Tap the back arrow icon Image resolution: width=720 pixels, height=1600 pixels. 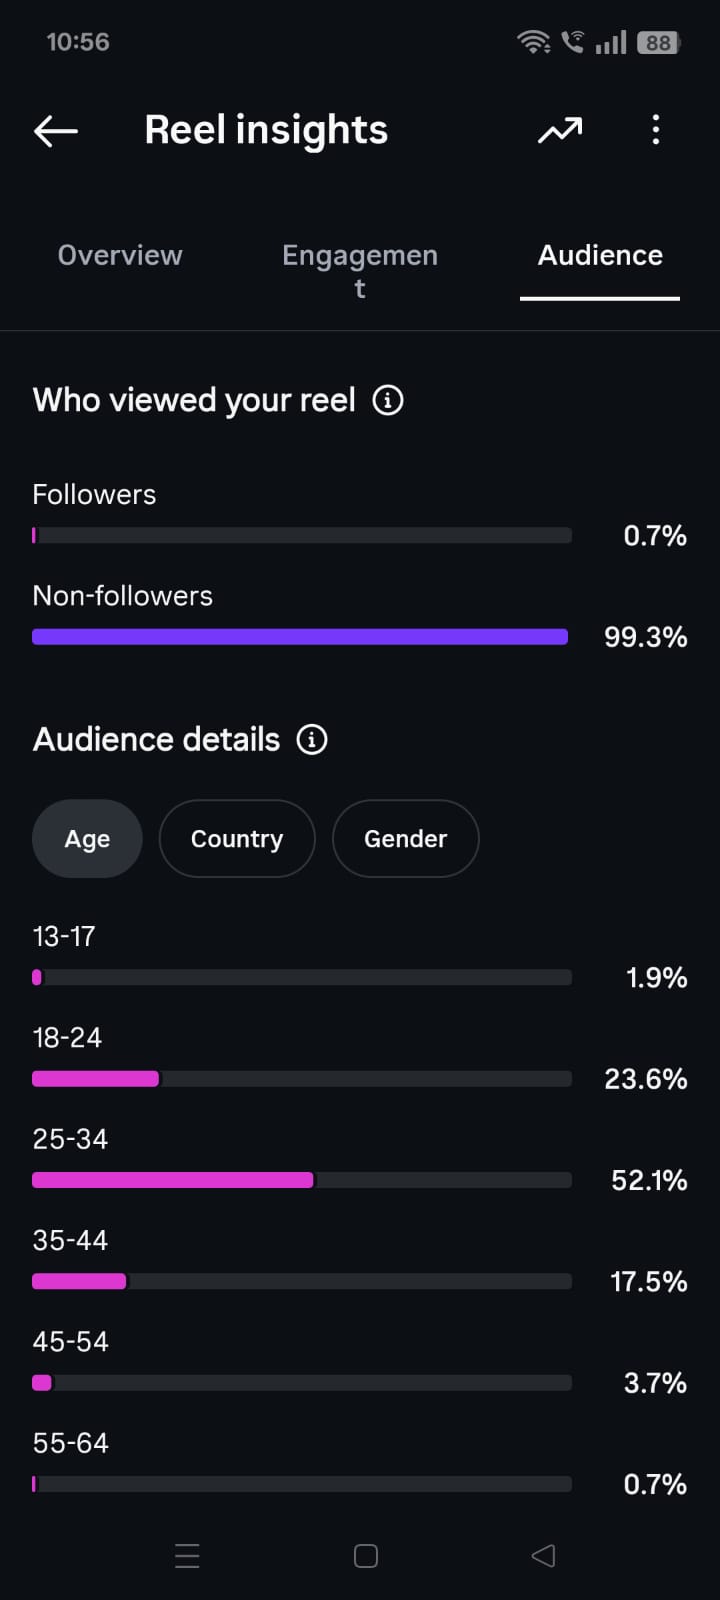coord(56,131)
